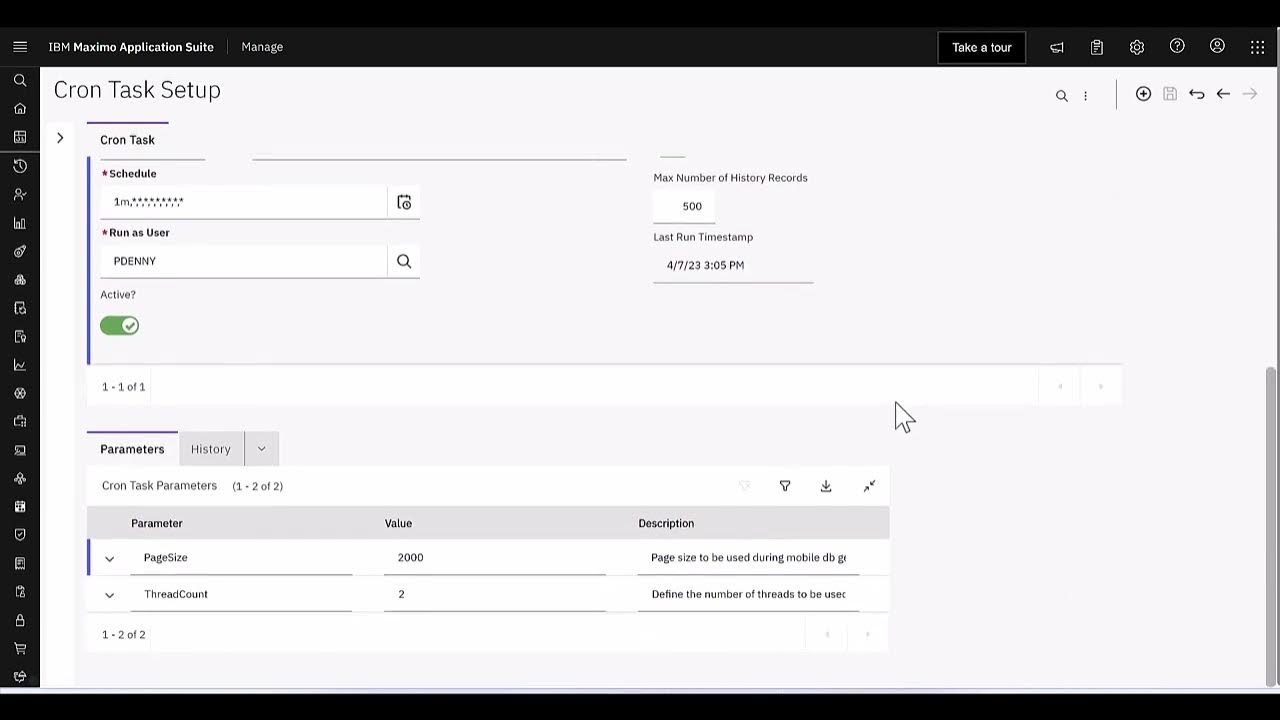Screen dimensions: 1280x720
Task: Click the new record plus icon
Action: [x=1143, y=94]
